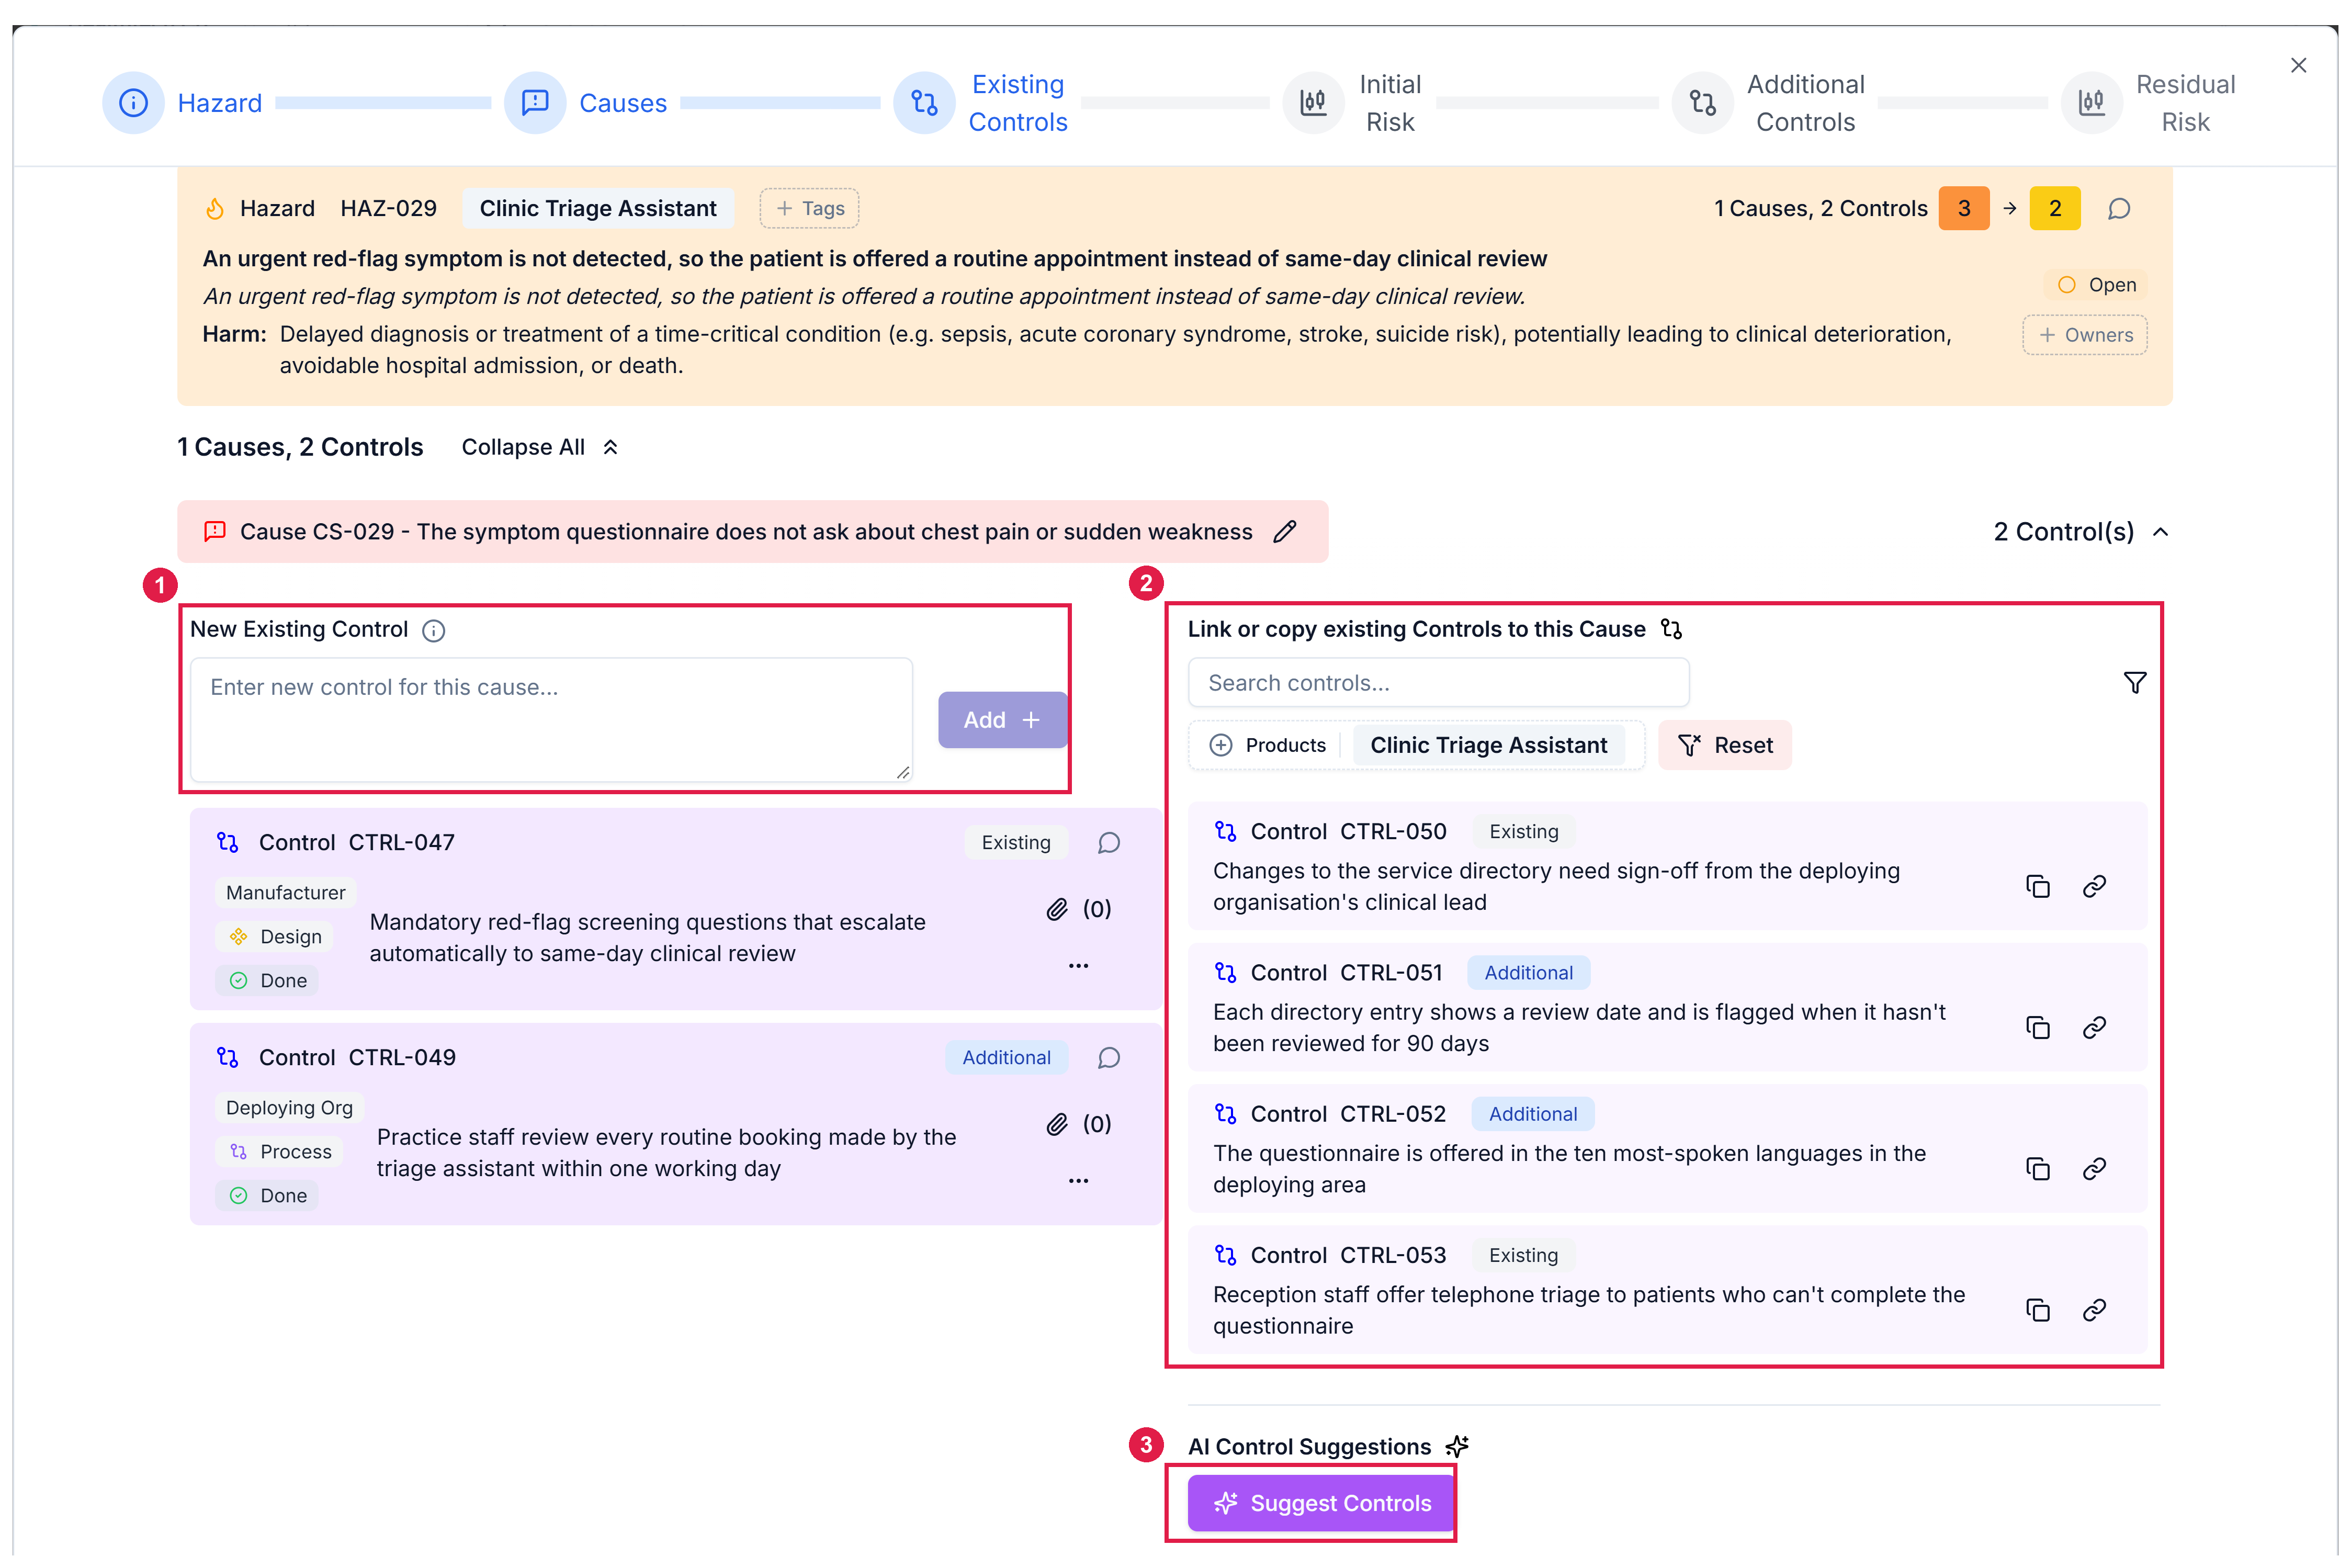
Task: Go to the Causes step
Action: tap(586, 103)
